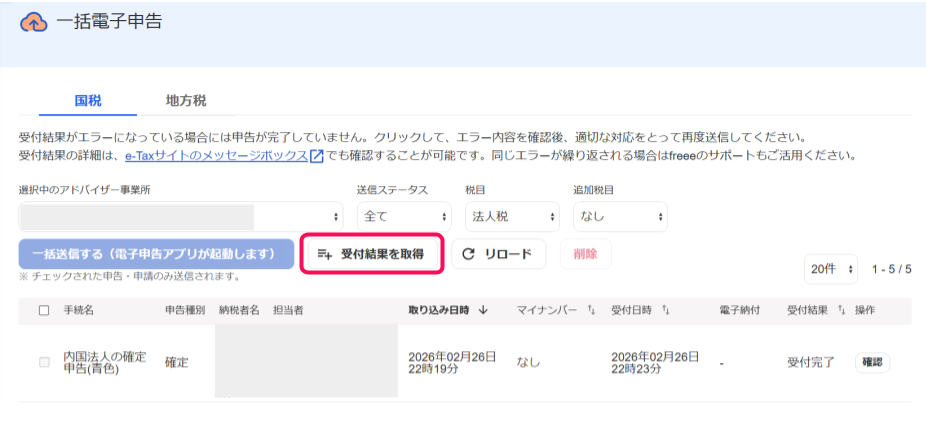Click the 内国法人の確定申告(青色) procedure name

point(105,363)
